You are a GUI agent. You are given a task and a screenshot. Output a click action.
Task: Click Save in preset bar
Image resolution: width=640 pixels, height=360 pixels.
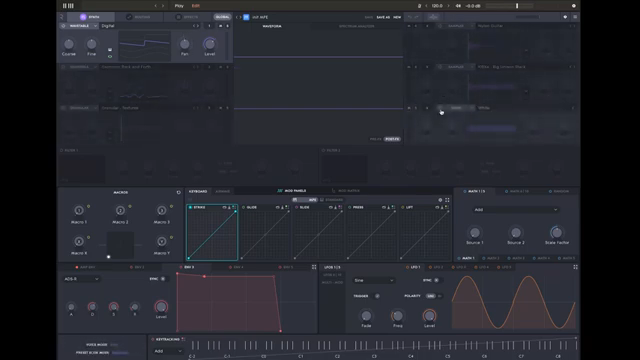(x=369, y=17)
